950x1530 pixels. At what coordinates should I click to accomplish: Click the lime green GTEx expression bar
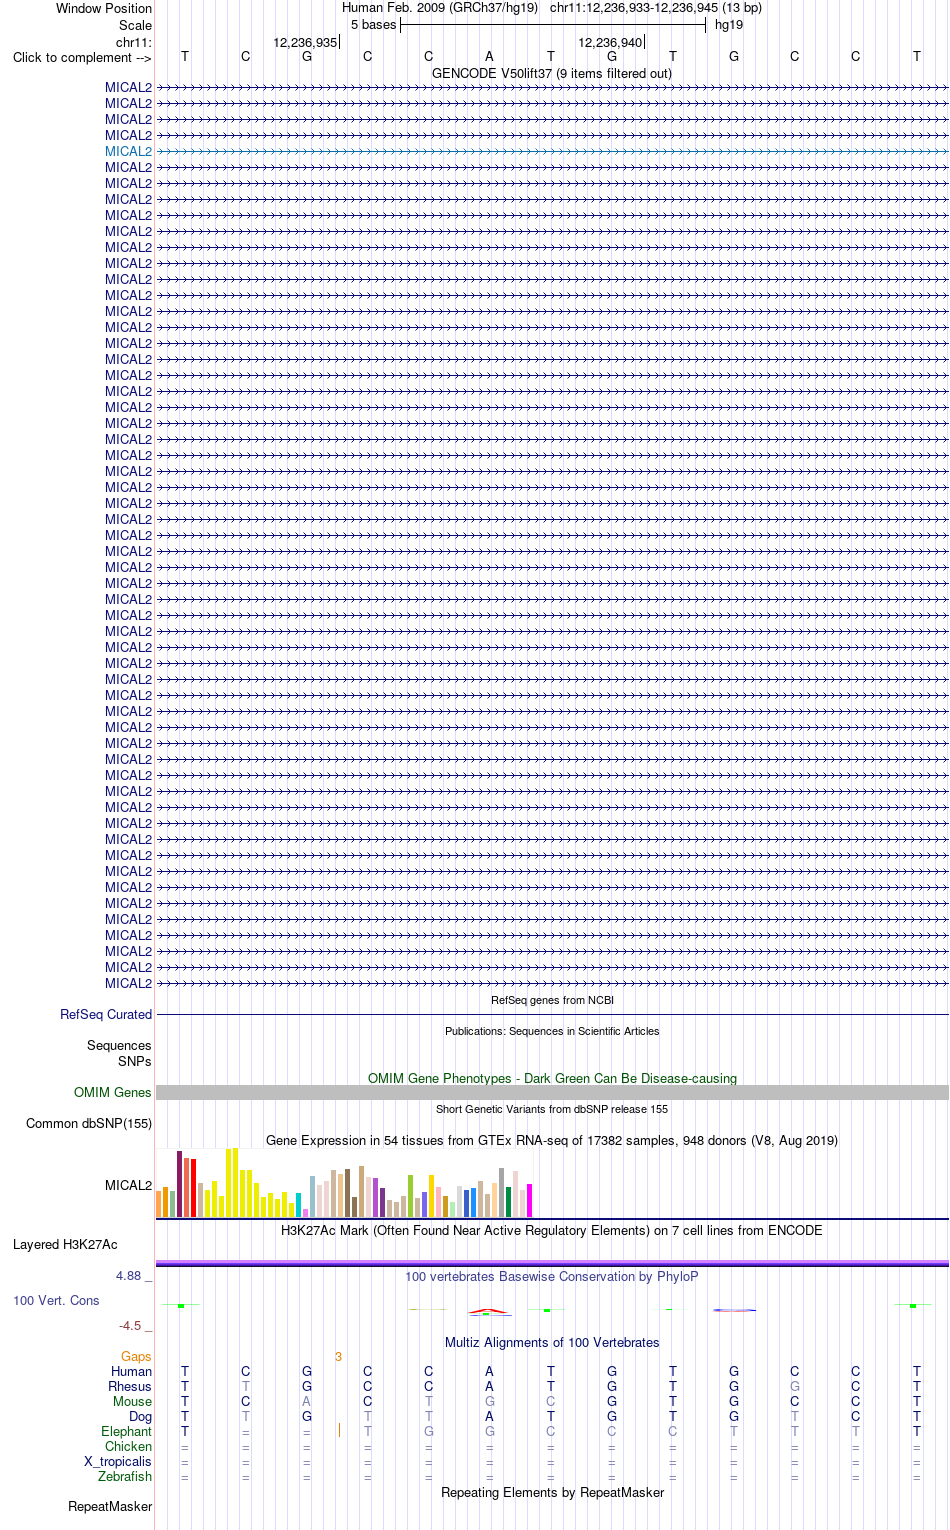click(x=410, y=1196)
